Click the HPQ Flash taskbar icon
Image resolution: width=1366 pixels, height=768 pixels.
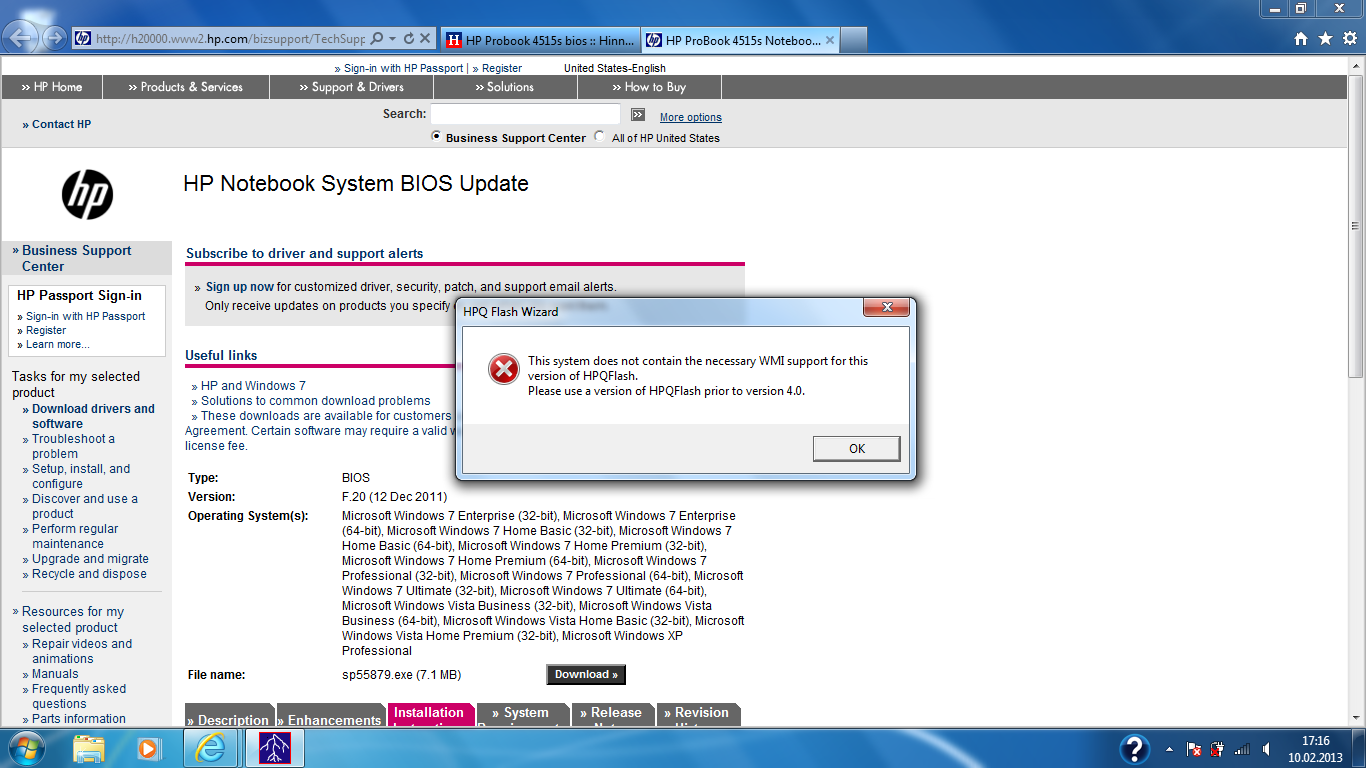coord(274,748)
